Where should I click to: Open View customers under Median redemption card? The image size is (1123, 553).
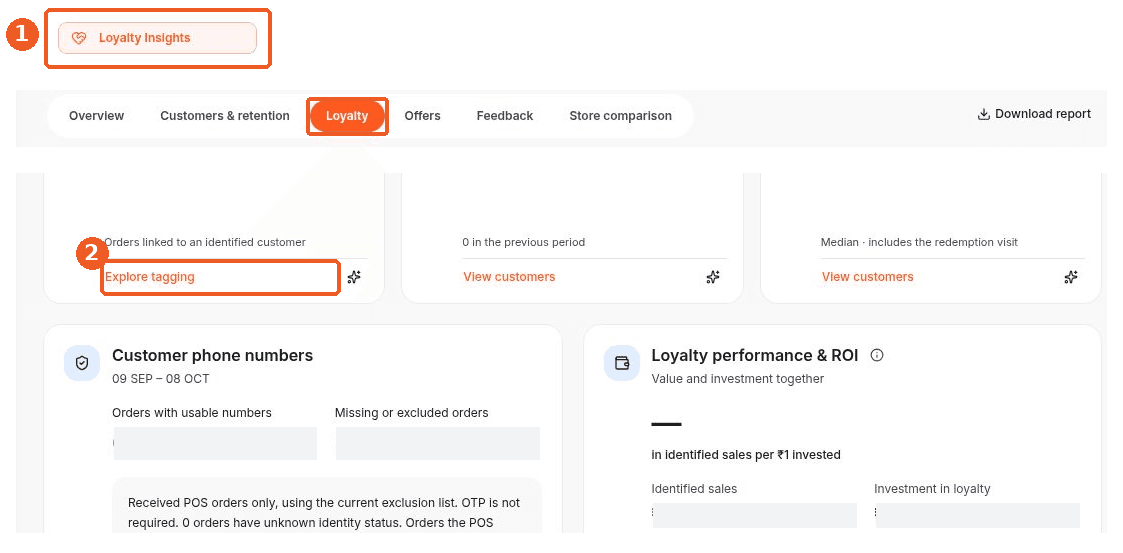pos(867,276)
